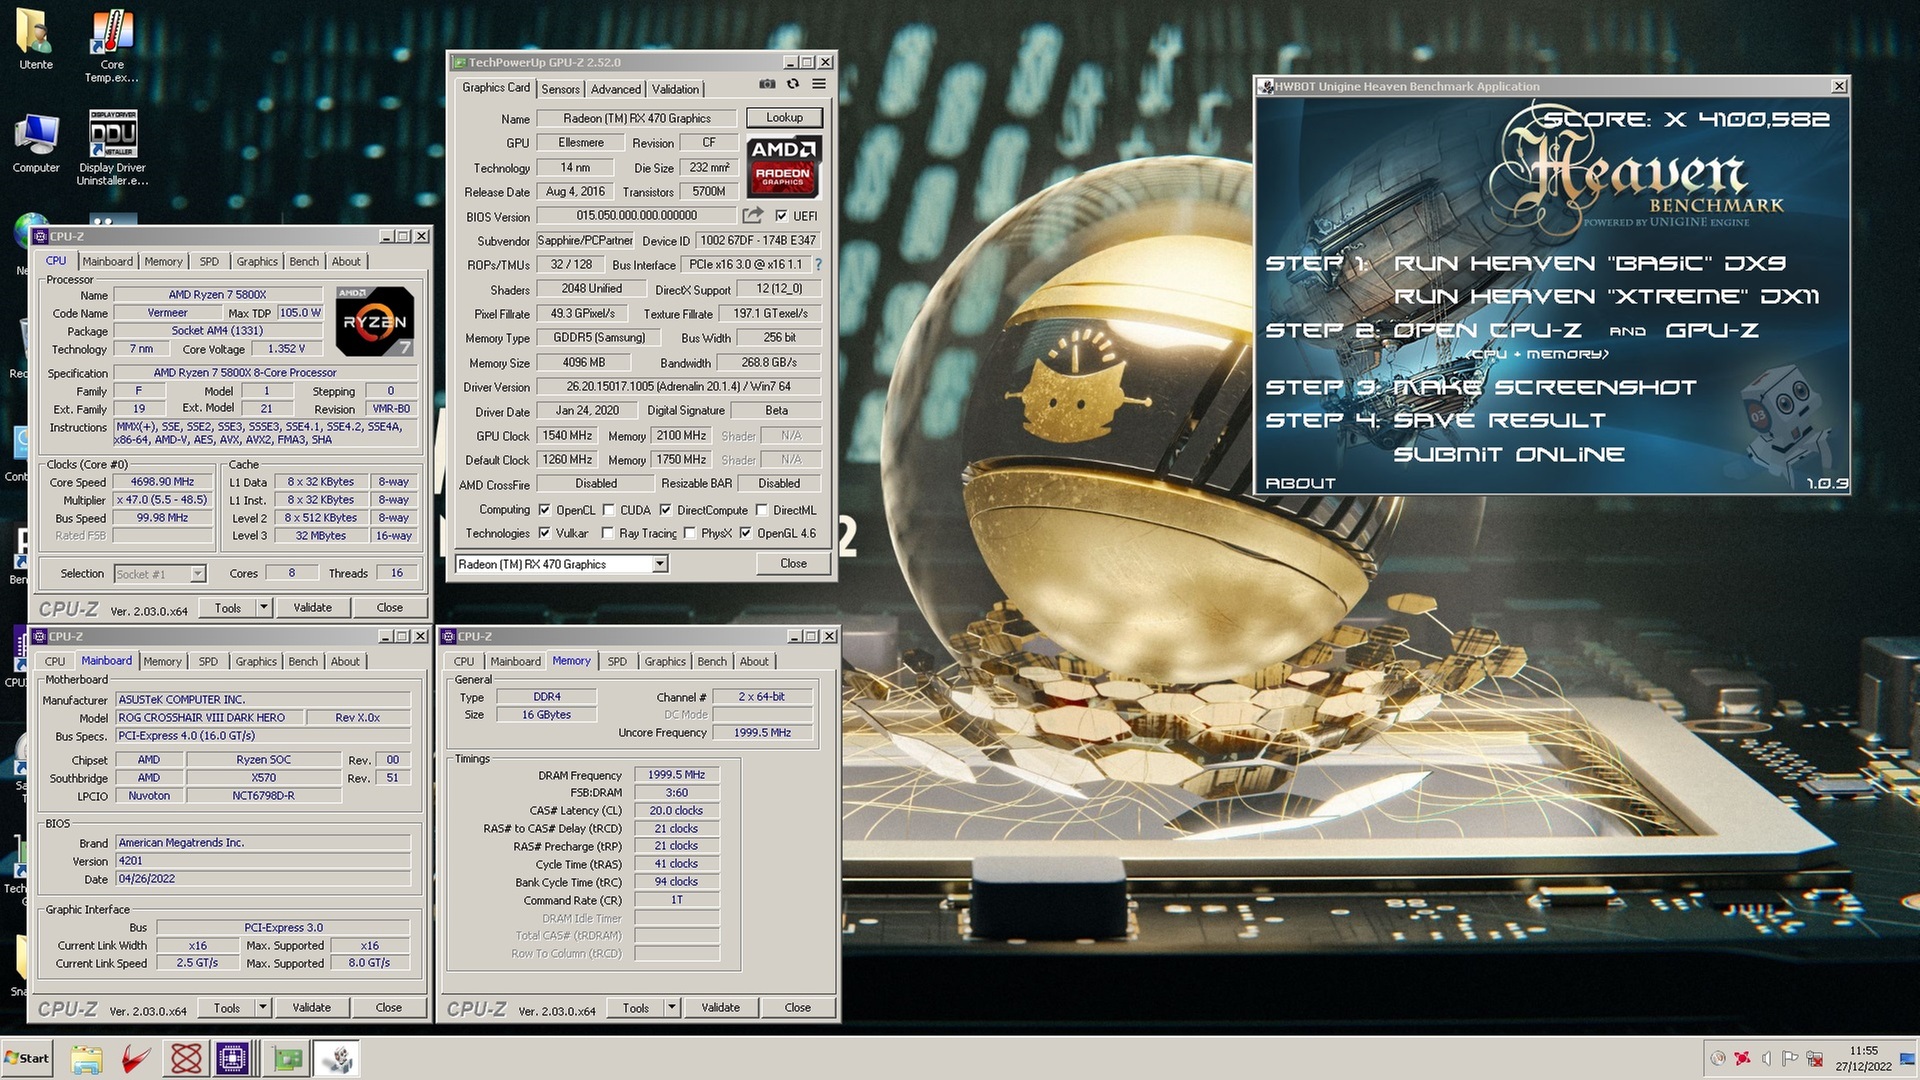
Task: Click the red checkmark taskbar icon
Action: (136, 1058)
